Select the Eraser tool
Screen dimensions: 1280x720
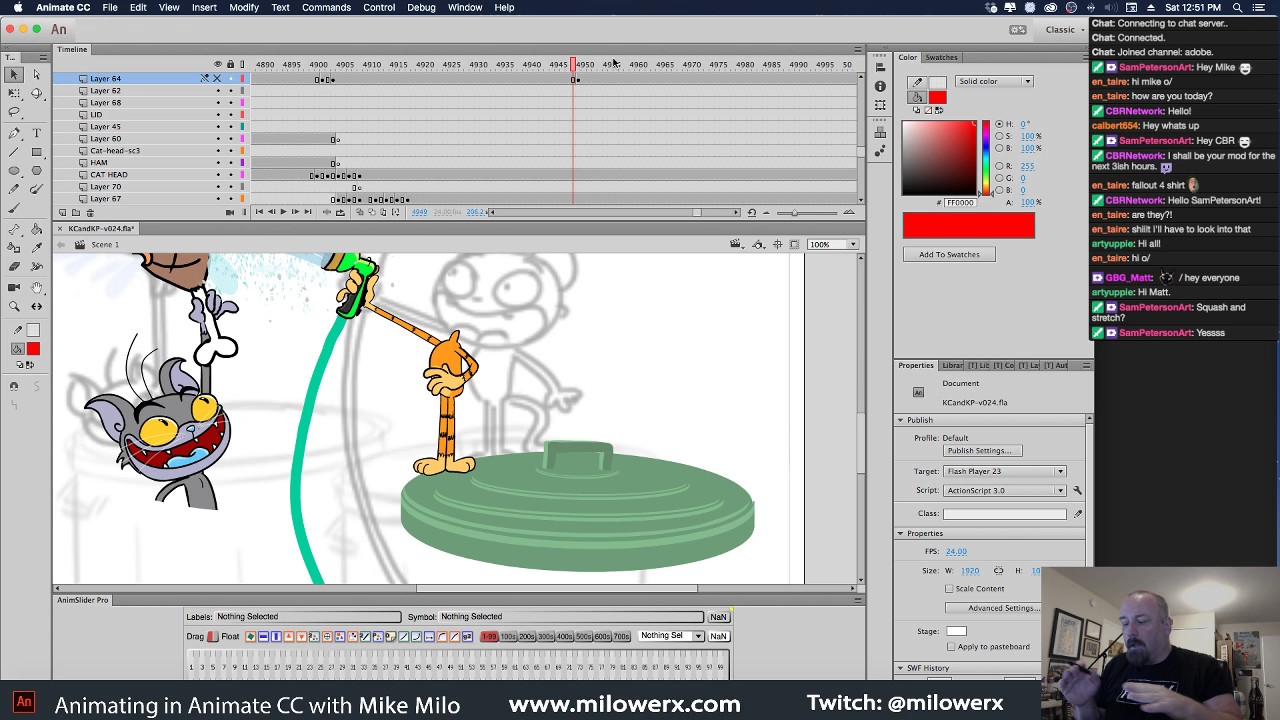[14, 267]
